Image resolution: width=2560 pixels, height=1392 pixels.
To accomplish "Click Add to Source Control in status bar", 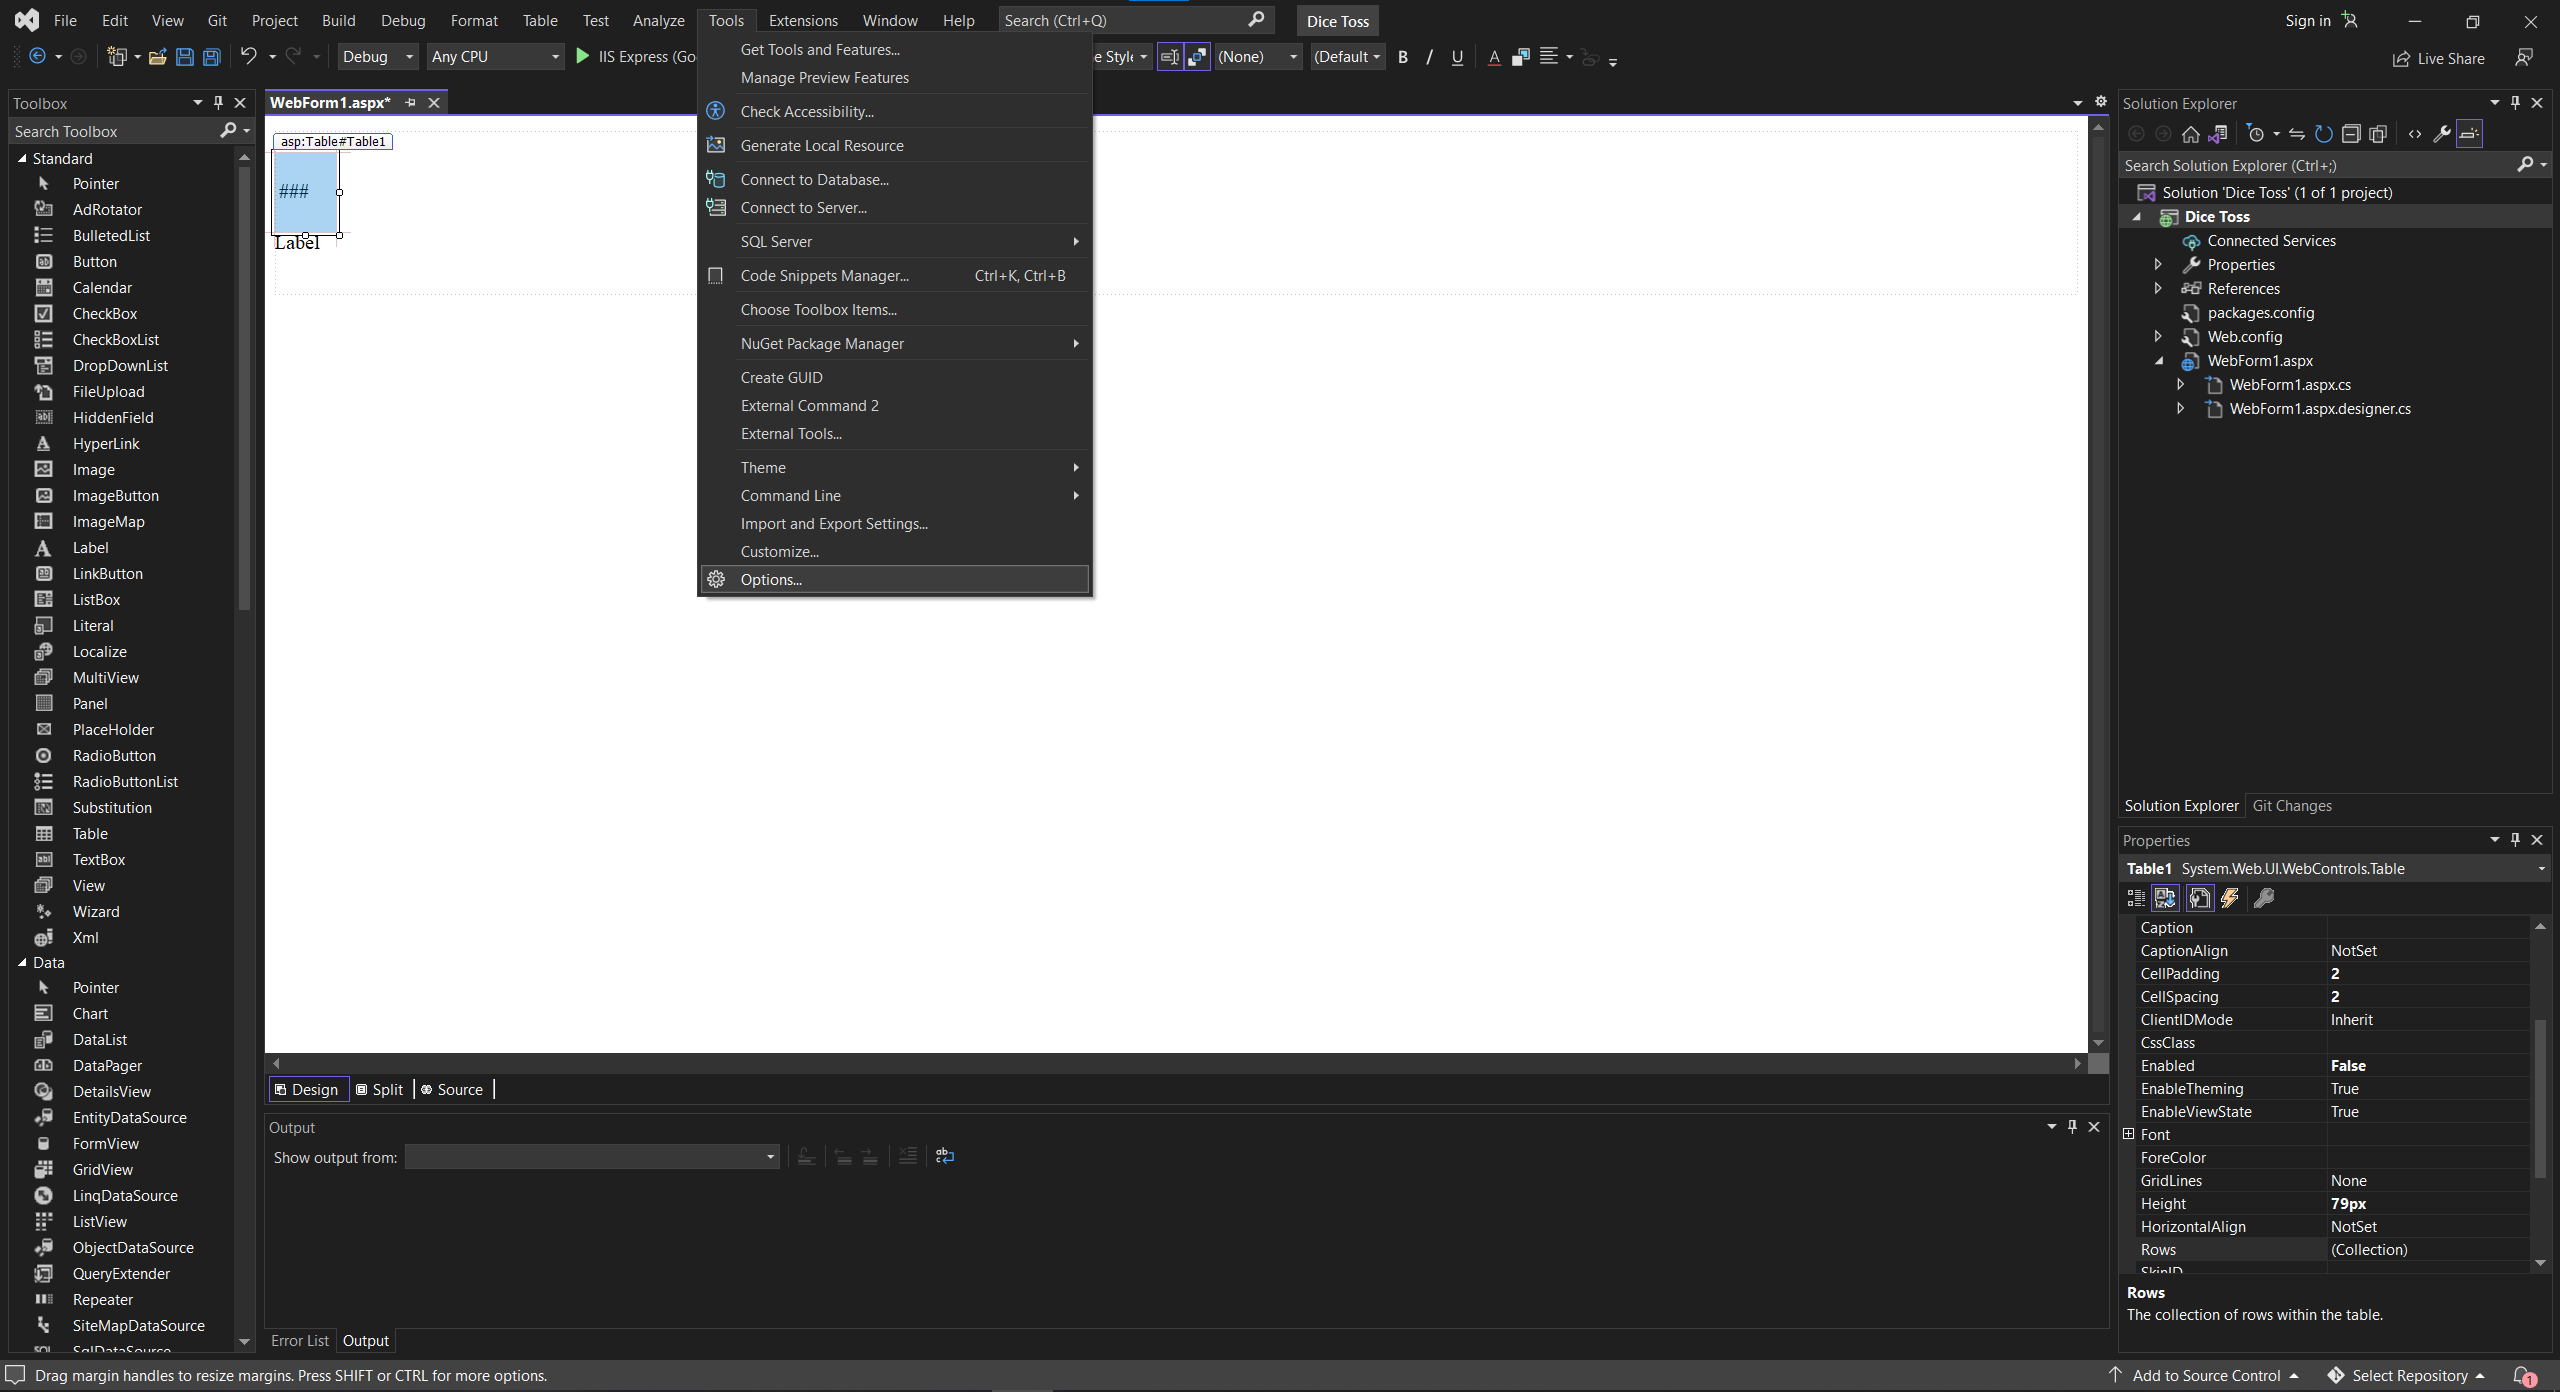I will pyautogui.click(x=2206, y=1376).
